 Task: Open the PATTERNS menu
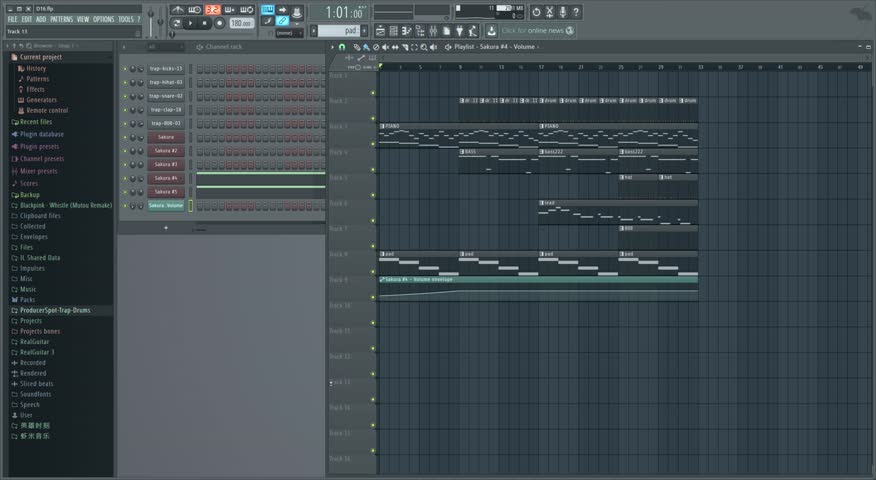coord(61,19)
